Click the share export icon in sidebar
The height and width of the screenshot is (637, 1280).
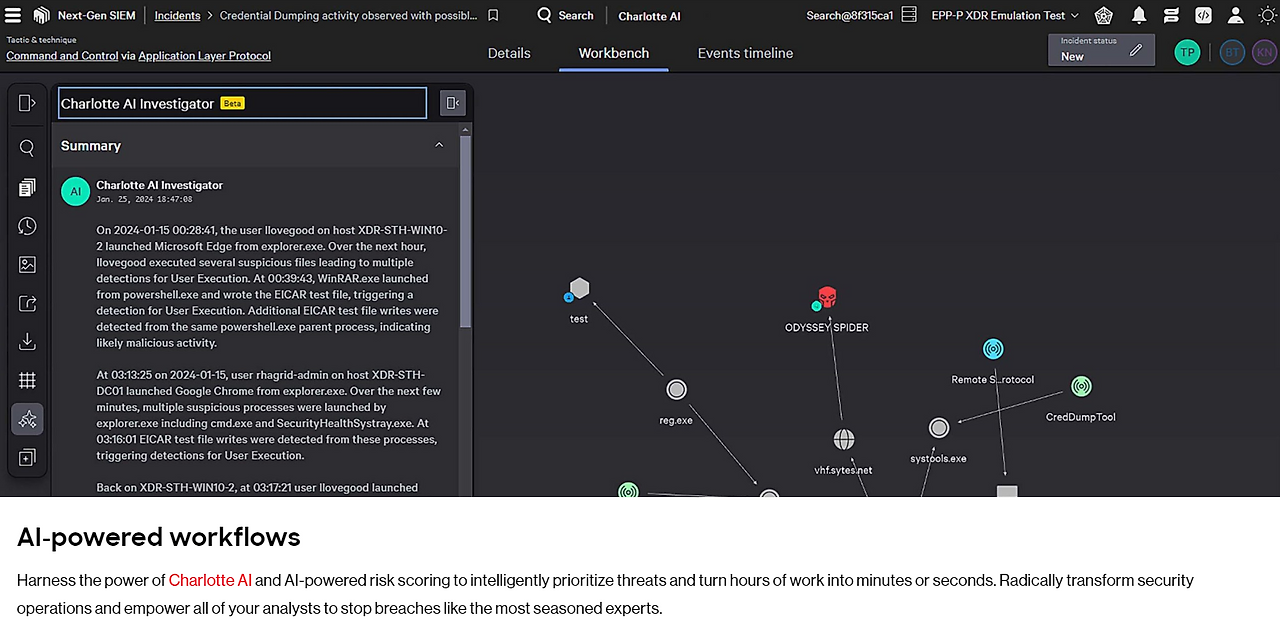[x=27, y=303]
